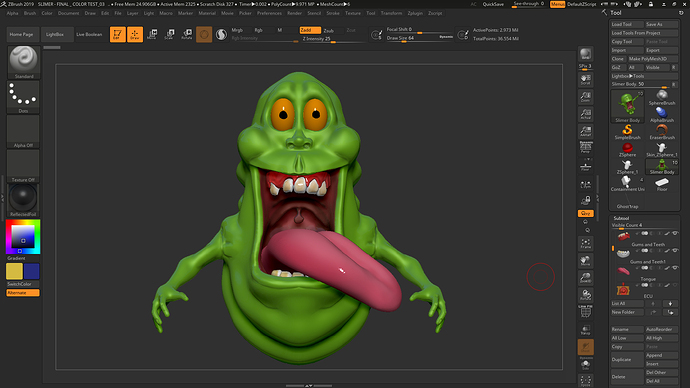Image resolution: width=690 pixels, height=388 pixels.
Task: Select the ECU subtool thumbnail
Action: click(623, 289)
